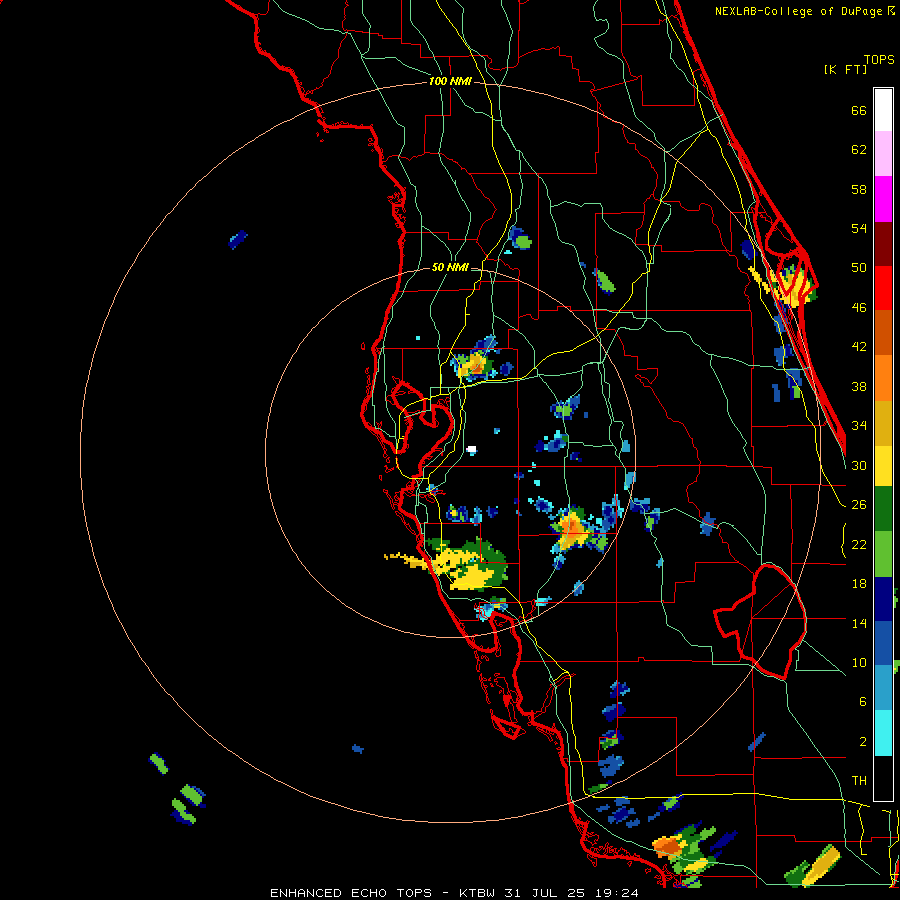
Task: Click the legend value 10
Action: click(x=859, y=662)
